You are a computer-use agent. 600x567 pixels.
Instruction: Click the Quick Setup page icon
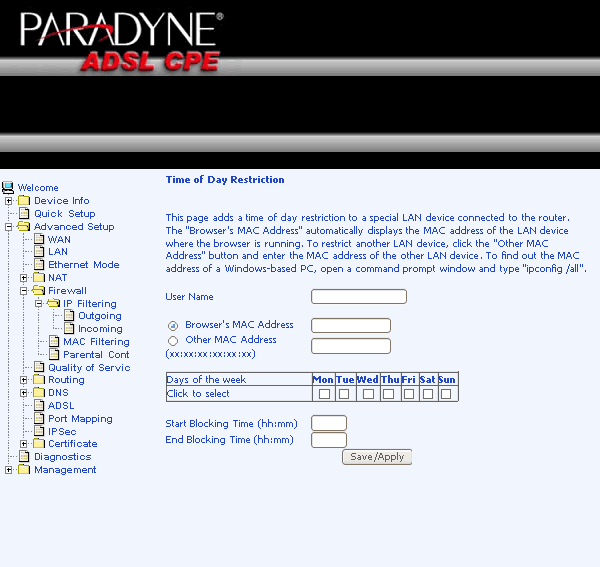tap(24, 213)
